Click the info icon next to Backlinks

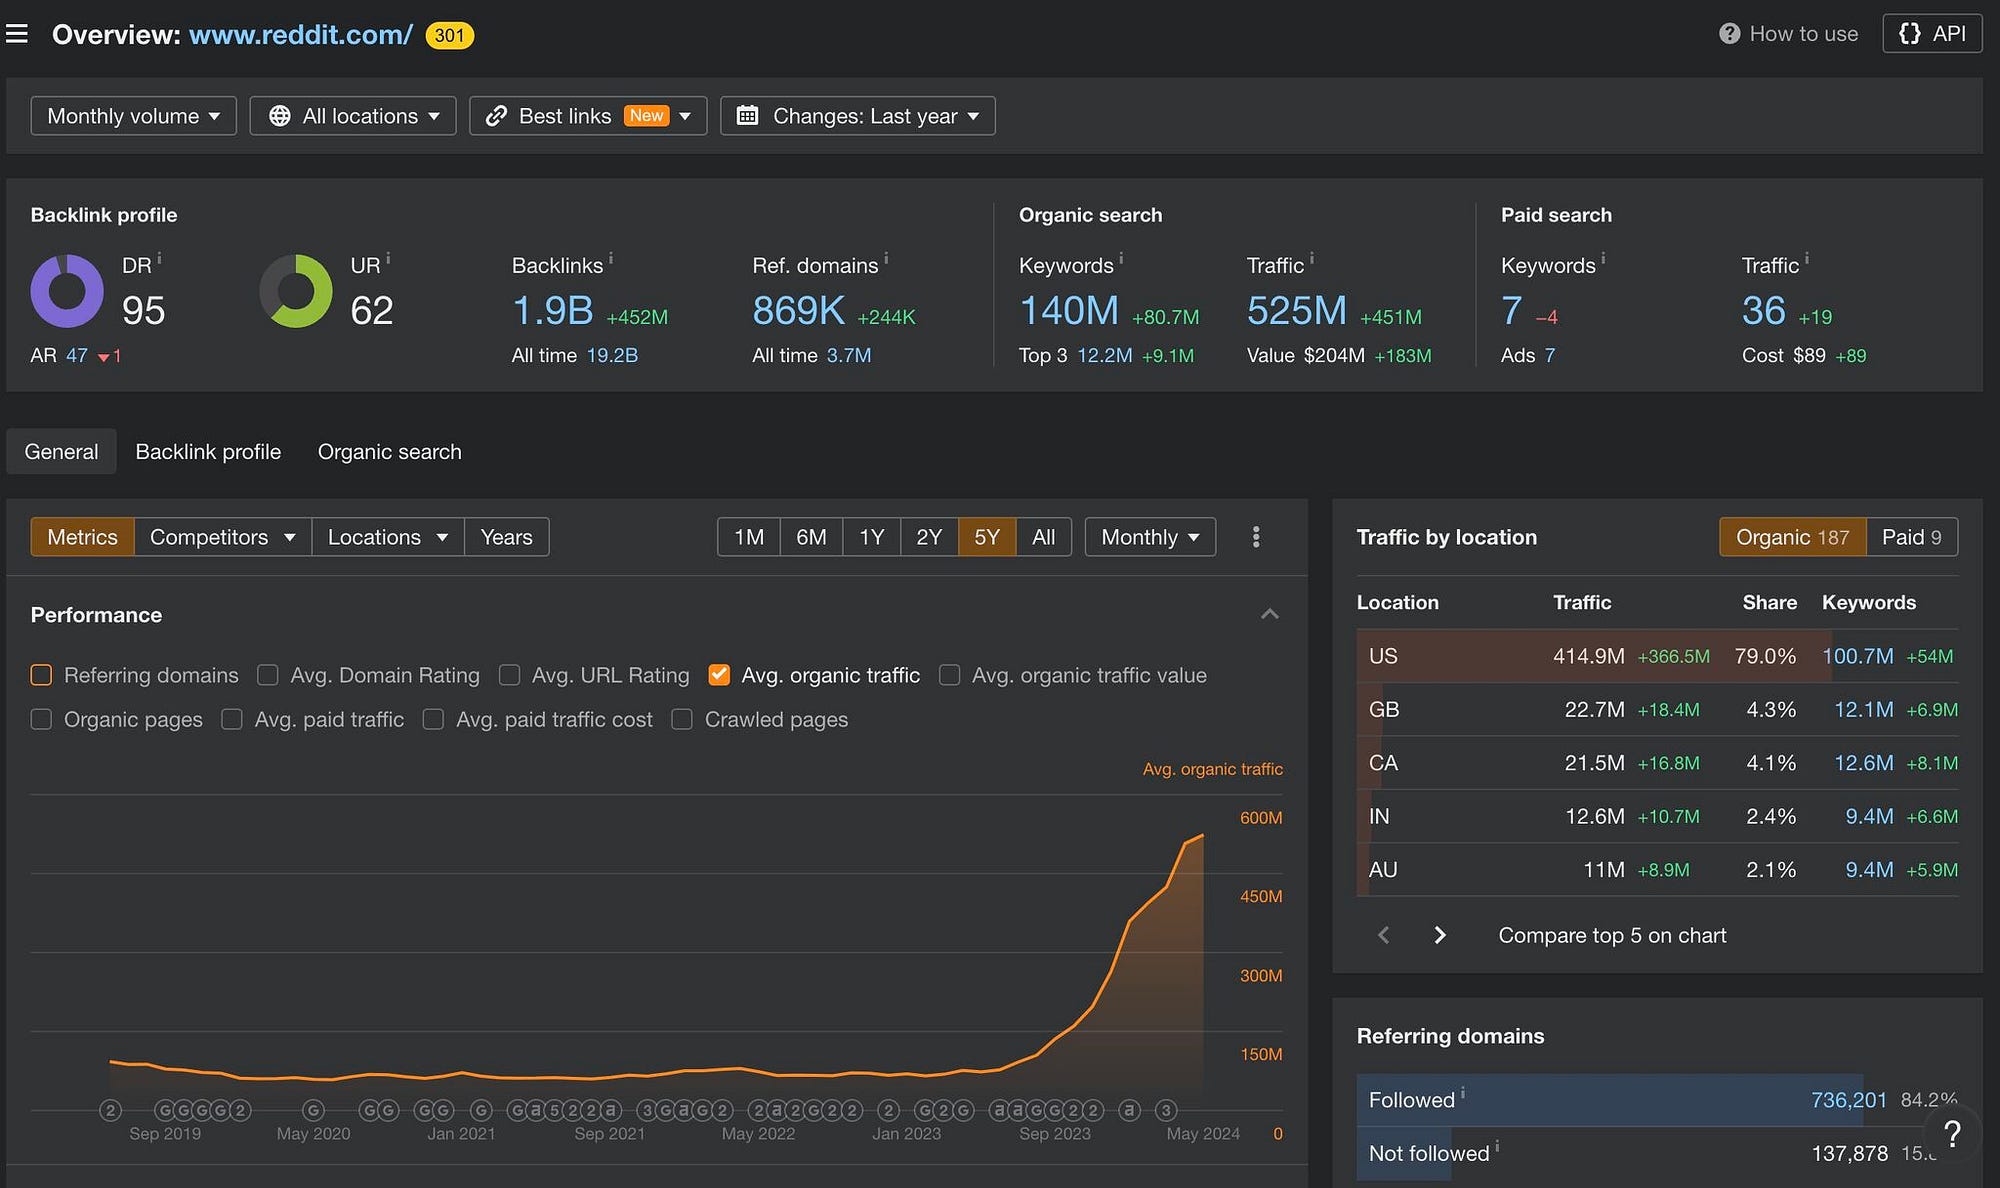(611, 258)
